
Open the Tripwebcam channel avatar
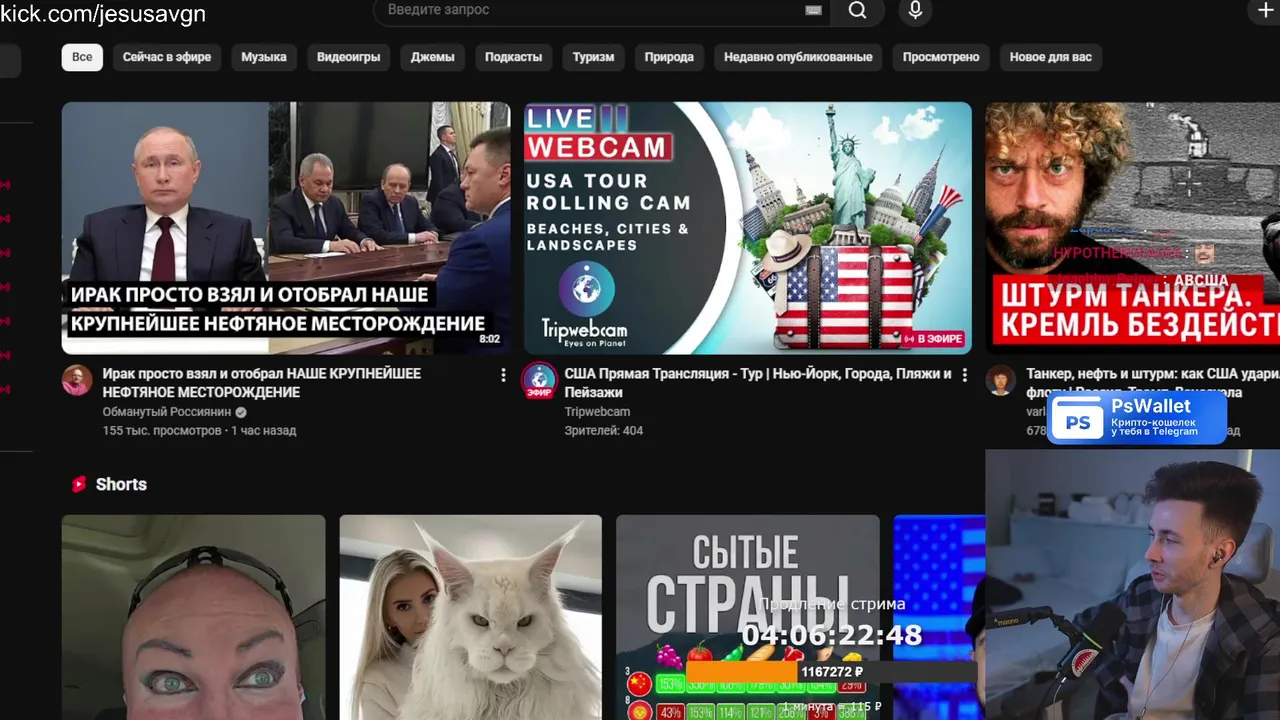539,380
